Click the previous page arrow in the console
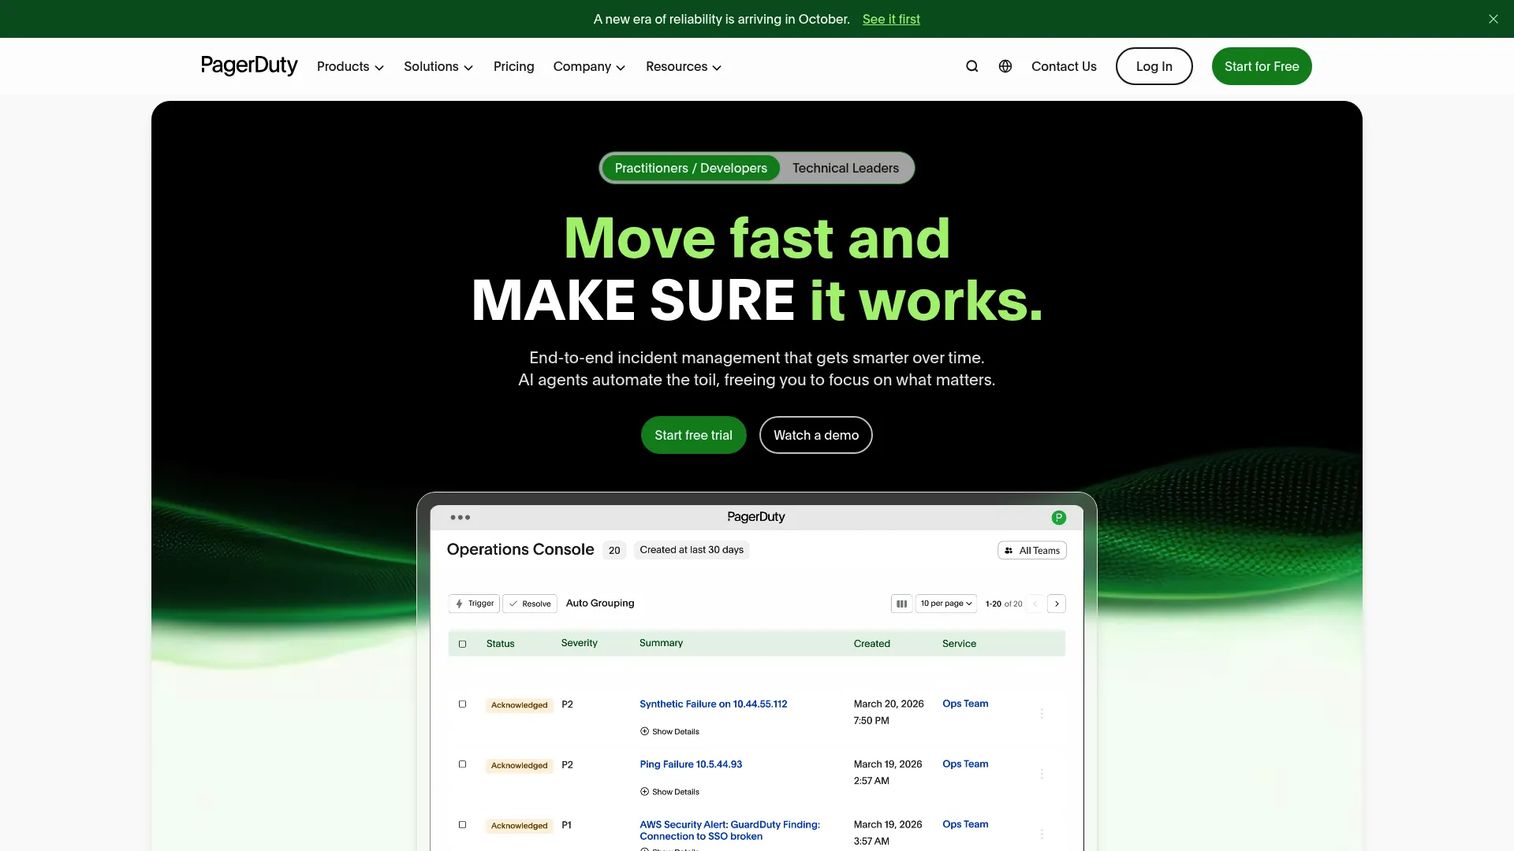 [x=1035, y=604]
